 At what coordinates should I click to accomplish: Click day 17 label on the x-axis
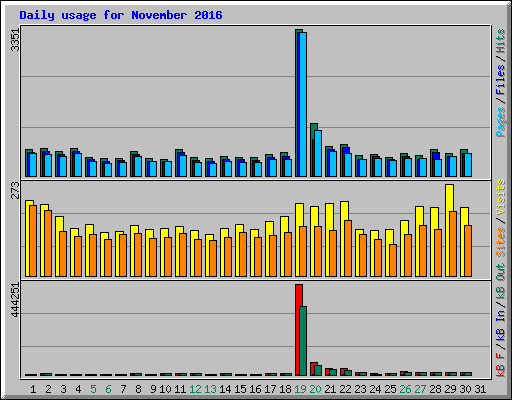click(x=270, y=389)
